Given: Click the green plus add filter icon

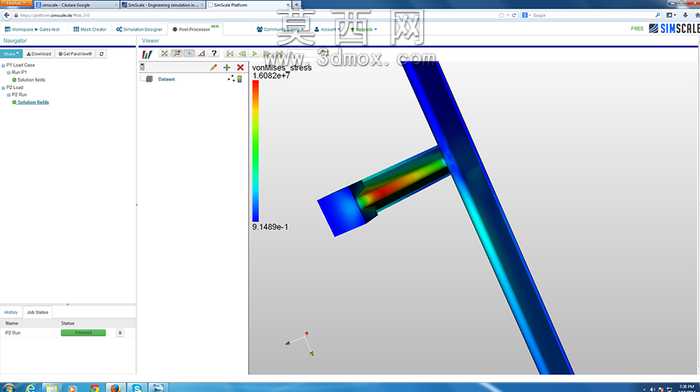Looking at the screenshot, I should 227,67.
